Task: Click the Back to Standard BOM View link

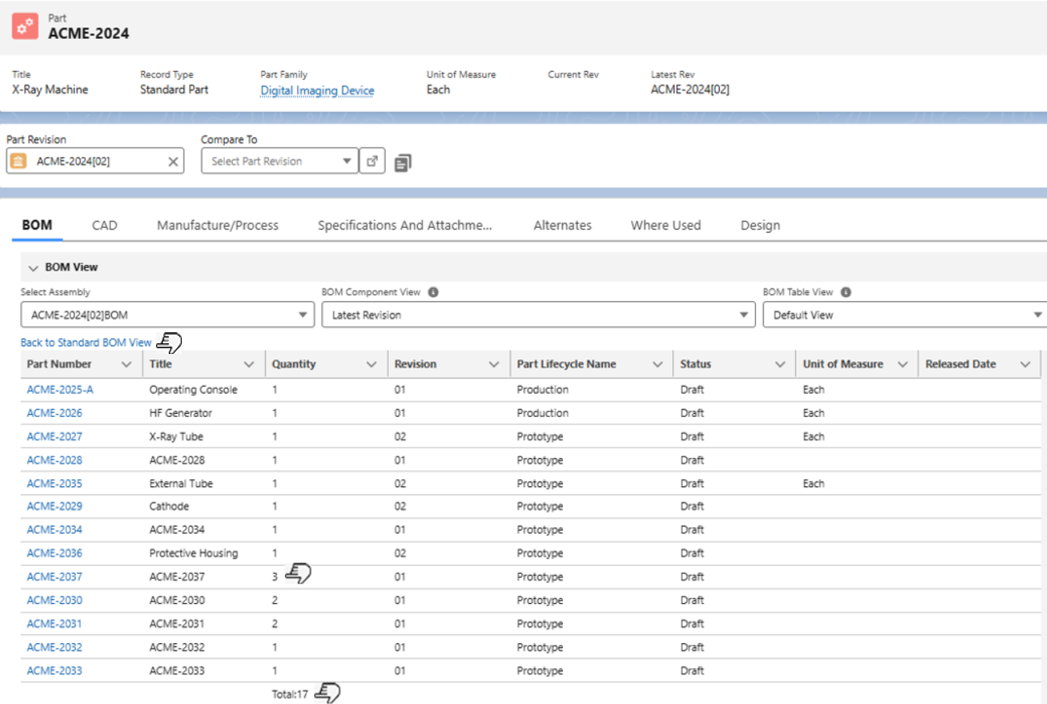Action: click(x=86, y=342)
